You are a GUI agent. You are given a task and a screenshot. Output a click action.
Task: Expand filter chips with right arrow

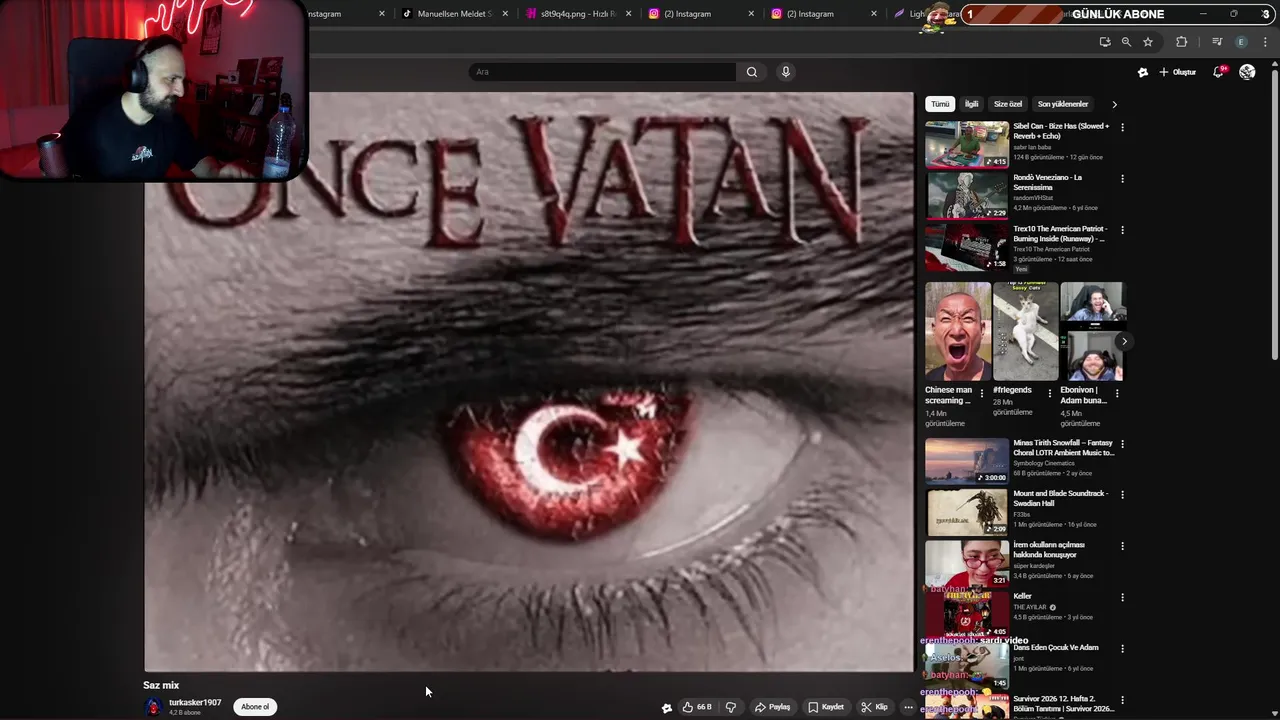coord(1114,104)
